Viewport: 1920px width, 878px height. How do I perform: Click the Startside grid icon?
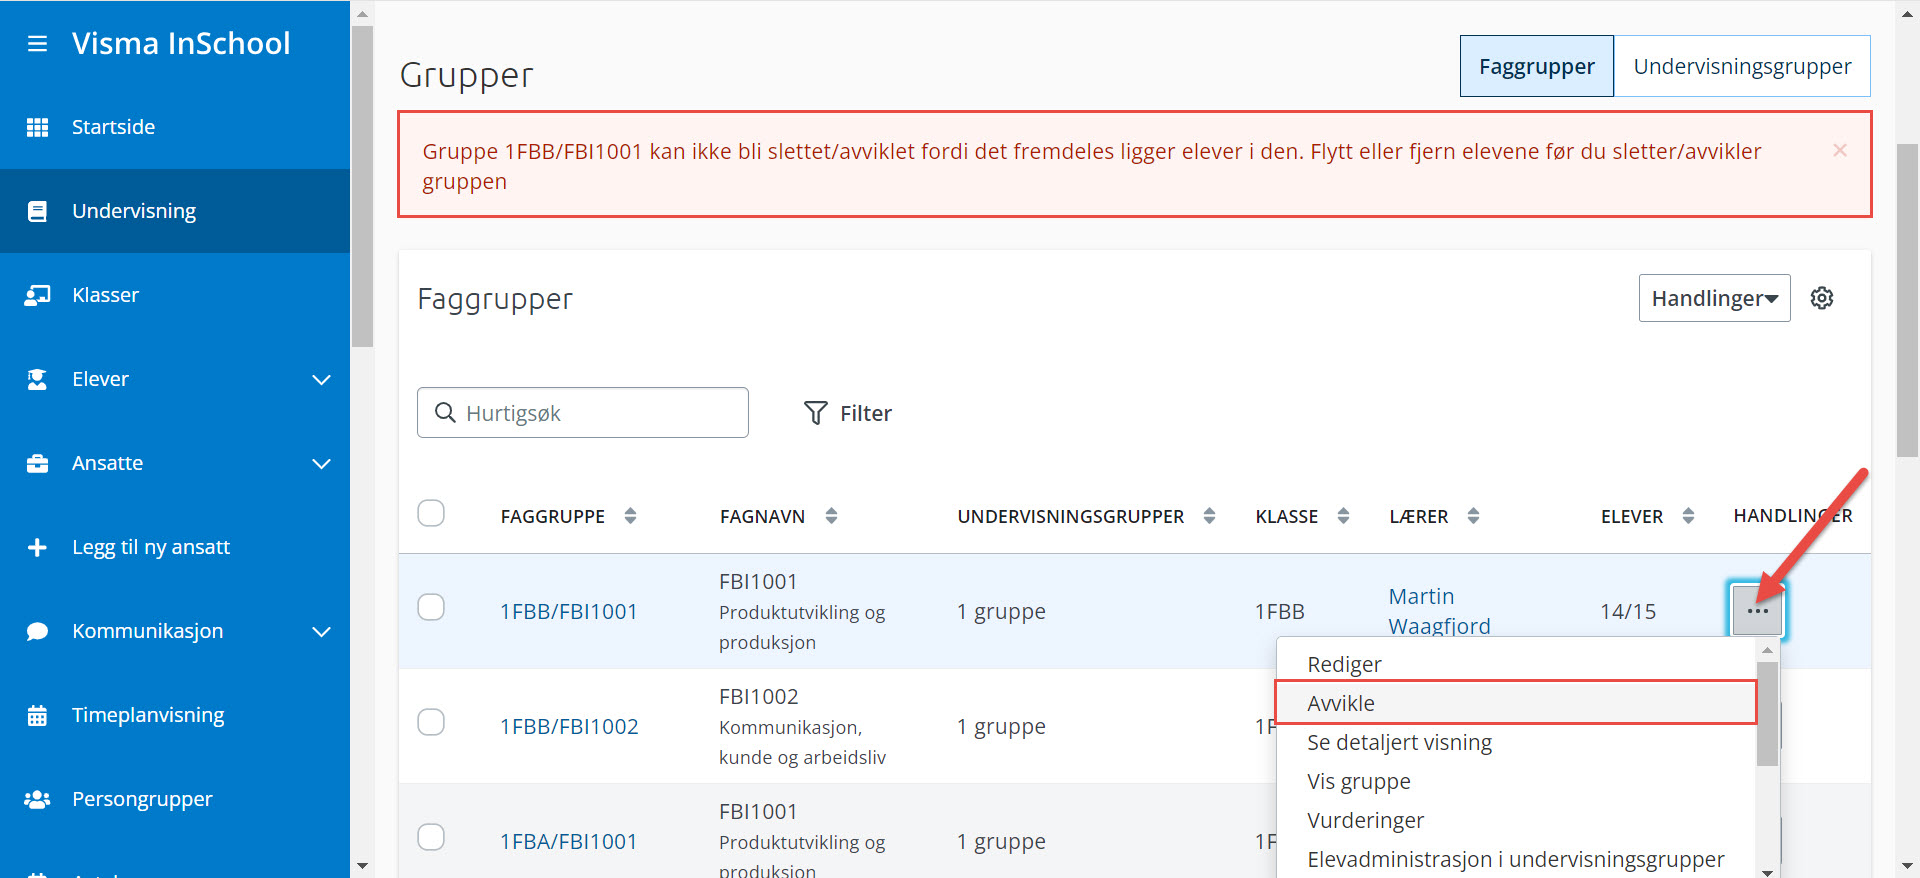coord(37,127)
